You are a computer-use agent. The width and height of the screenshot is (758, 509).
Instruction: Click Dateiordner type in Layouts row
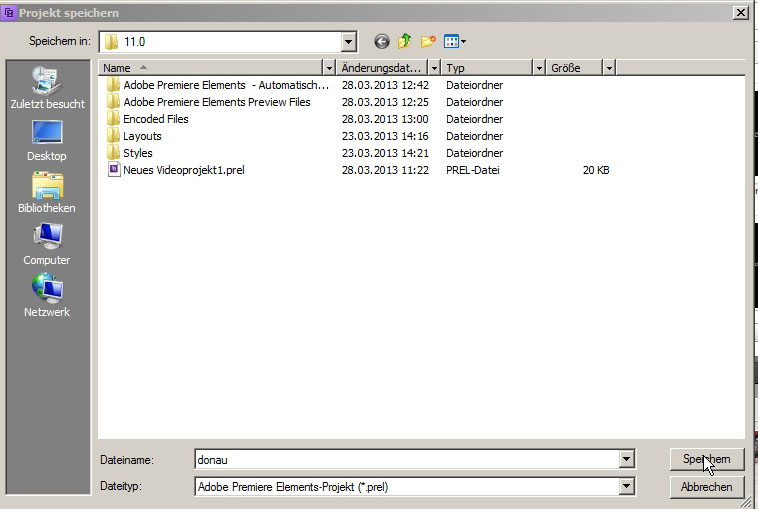point(474,136)
